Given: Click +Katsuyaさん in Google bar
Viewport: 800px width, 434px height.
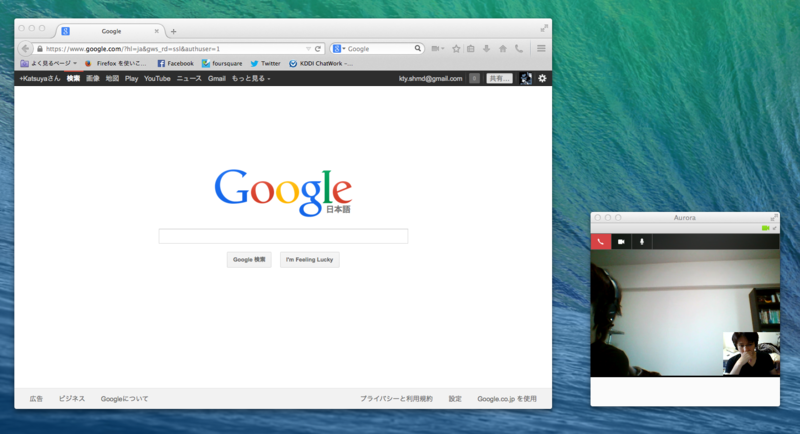Looking at the screenshot, I should 39,79.
